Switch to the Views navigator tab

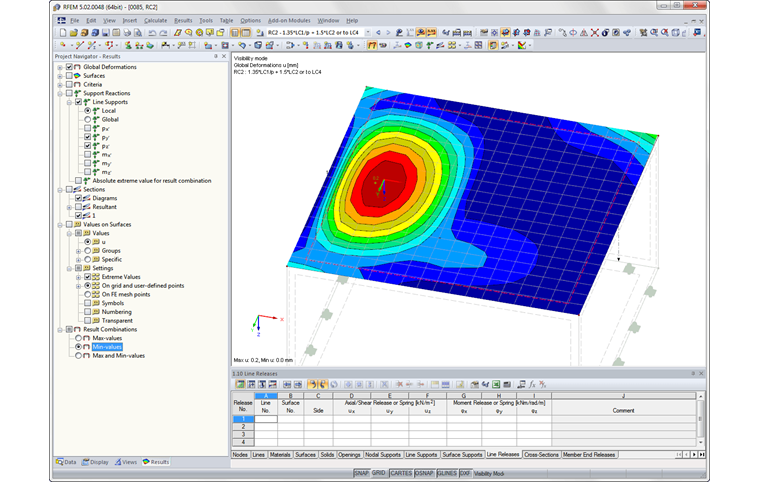point(127,462)
